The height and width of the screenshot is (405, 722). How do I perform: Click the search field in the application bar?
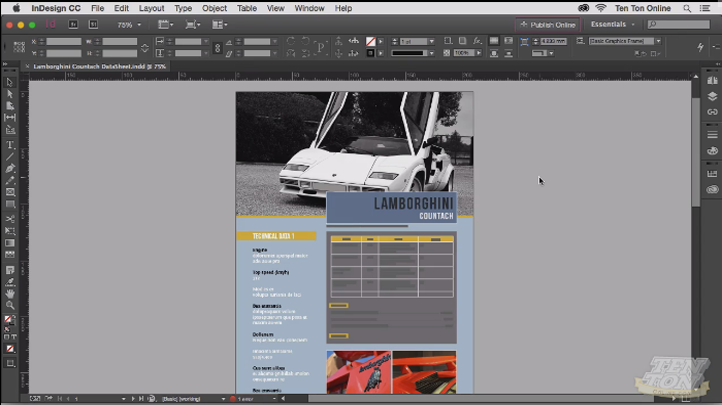pyautogui.click(x=679, y=24)
